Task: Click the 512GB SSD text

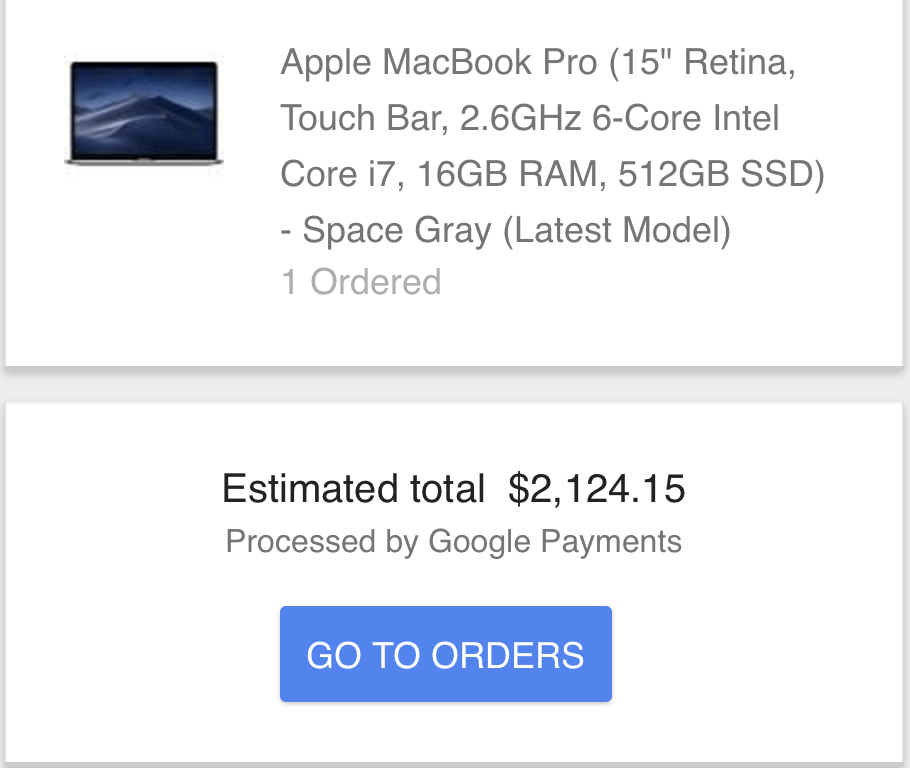Action: click(x=721, y=174)
